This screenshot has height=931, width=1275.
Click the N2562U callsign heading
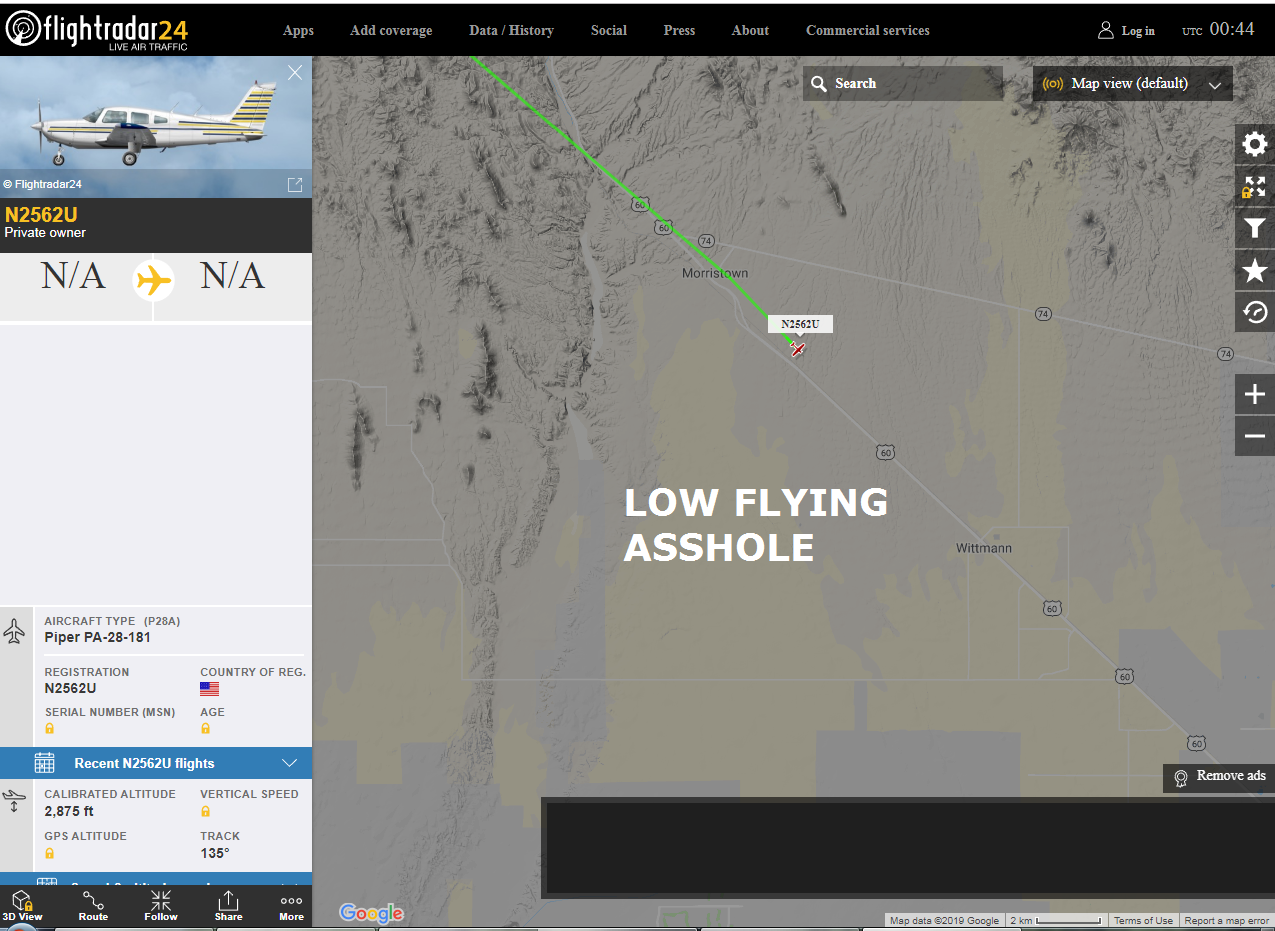point(41,215)
